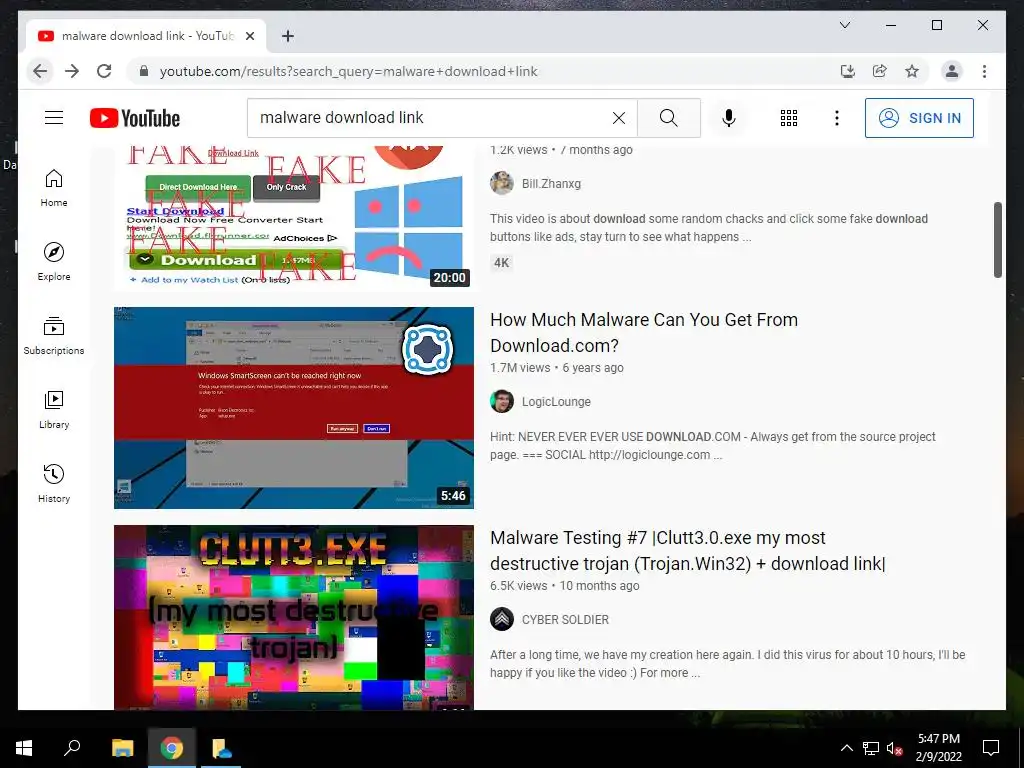Image resolution: width=1024 pixels, height=768 pixels.
Task: Click the LogicLounge channel avatar
Action: pos(502,402)
